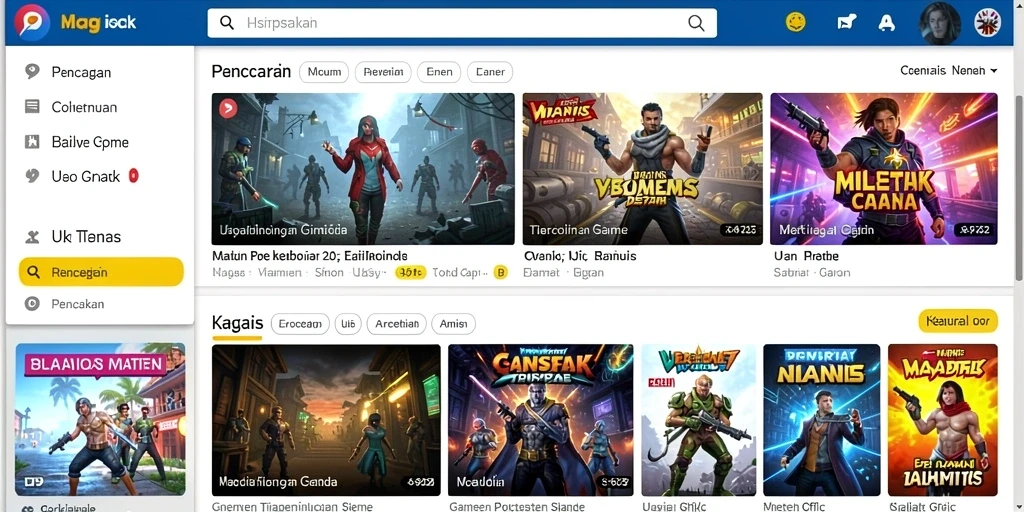Open the MILETAK CAANA game thumbnail
This screenshot has width=1024, height=512.
(x=884, y=168)
